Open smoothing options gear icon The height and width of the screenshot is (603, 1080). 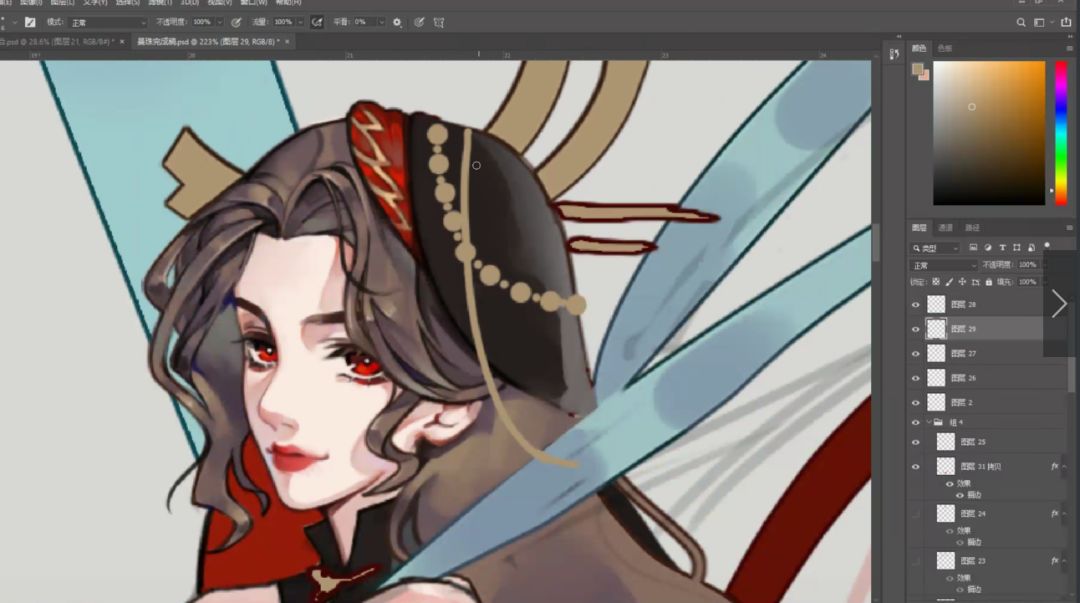397,22
